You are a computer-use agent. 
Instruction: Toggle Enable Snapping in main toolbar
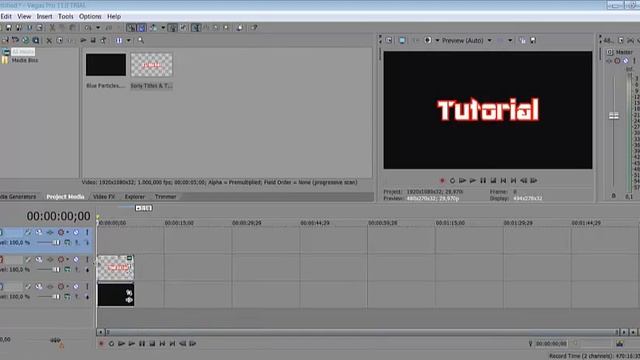(x=131, y=28)
